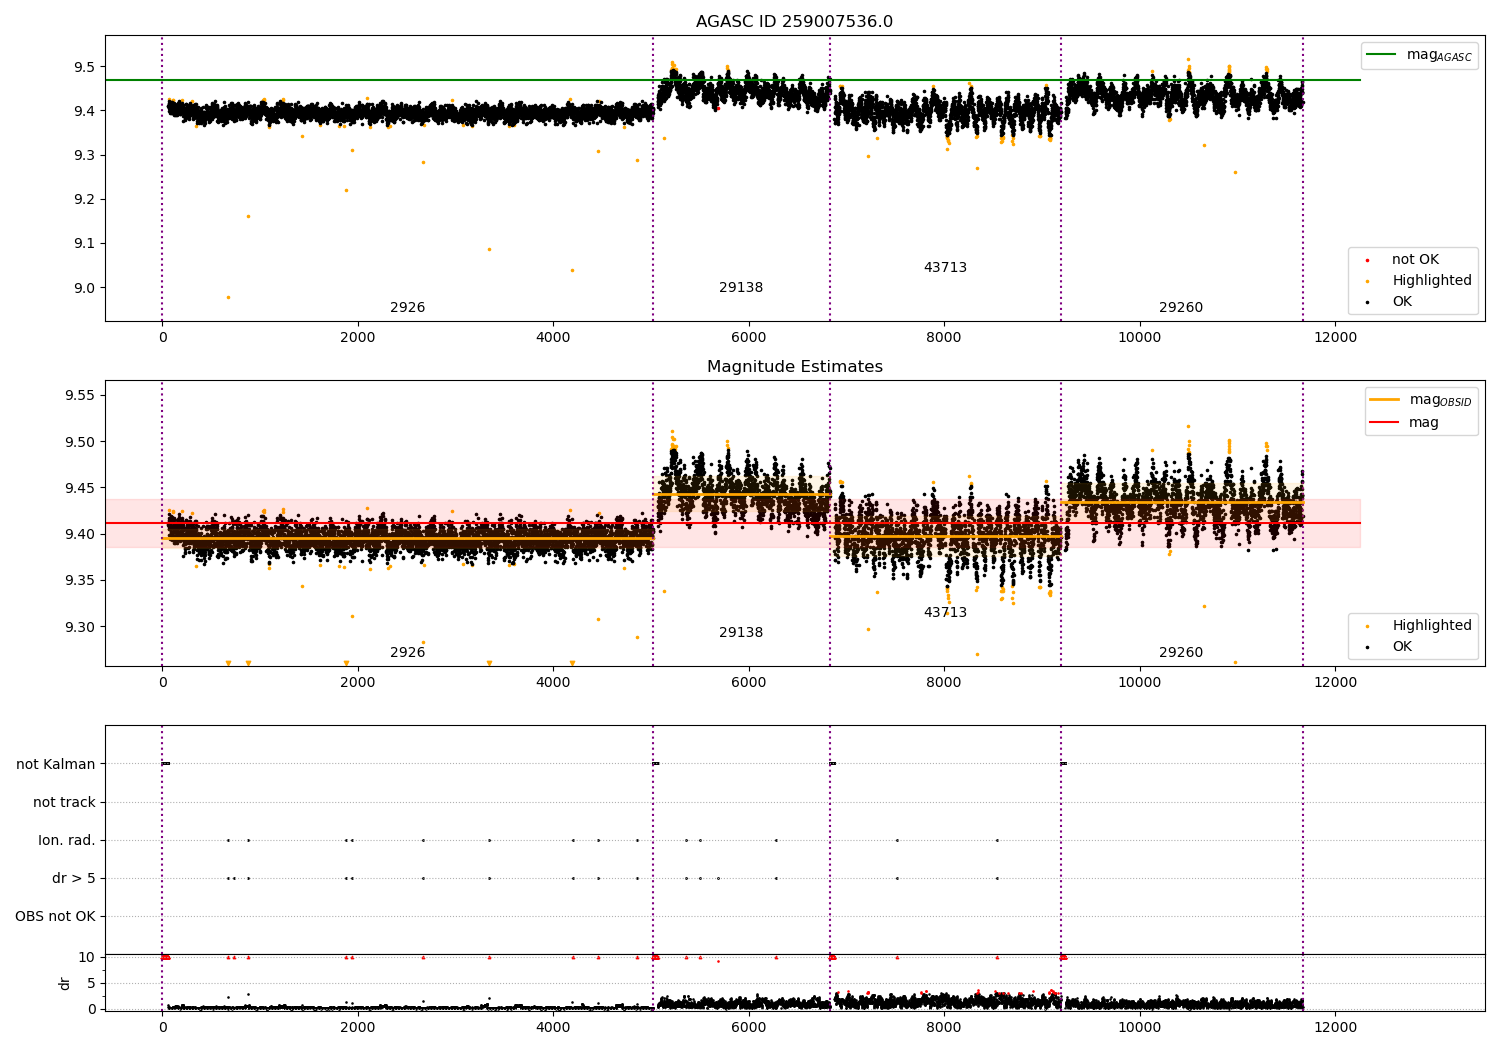Click the "9.0" y-axis tick in the top plot
1500x1050 pixels.
pos(84,288)
